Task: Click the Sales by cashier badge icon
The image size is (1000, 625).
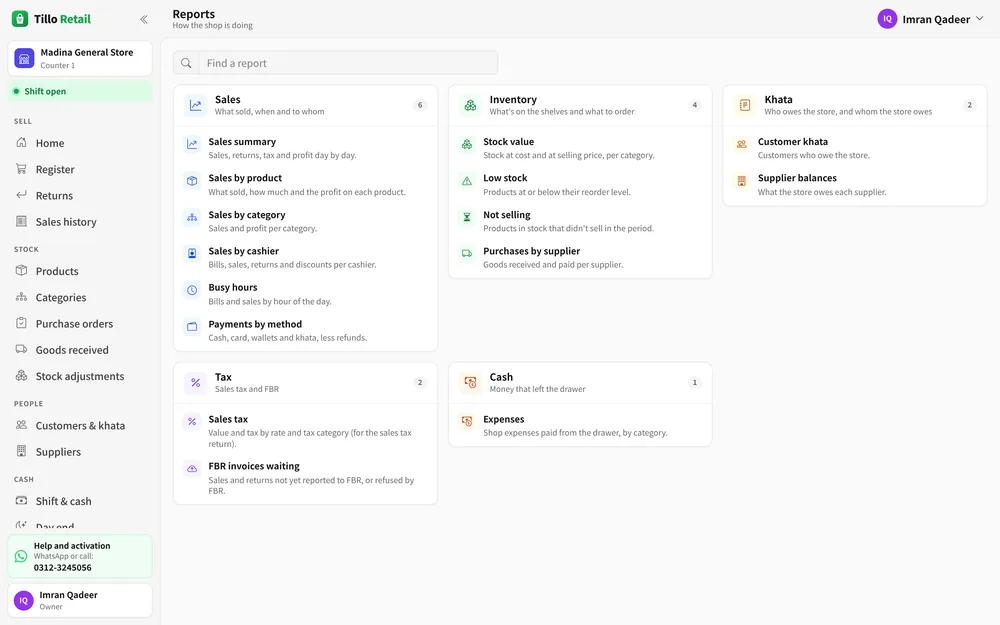Action: pyautogui.click(x=192, y=254)
